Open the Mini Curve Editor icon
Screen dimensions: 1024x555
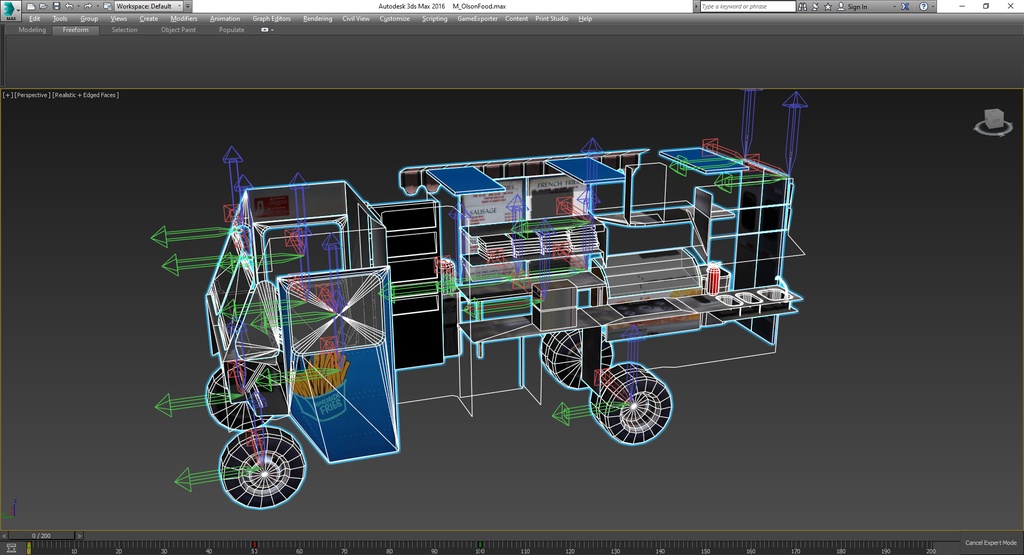[11, 548]
